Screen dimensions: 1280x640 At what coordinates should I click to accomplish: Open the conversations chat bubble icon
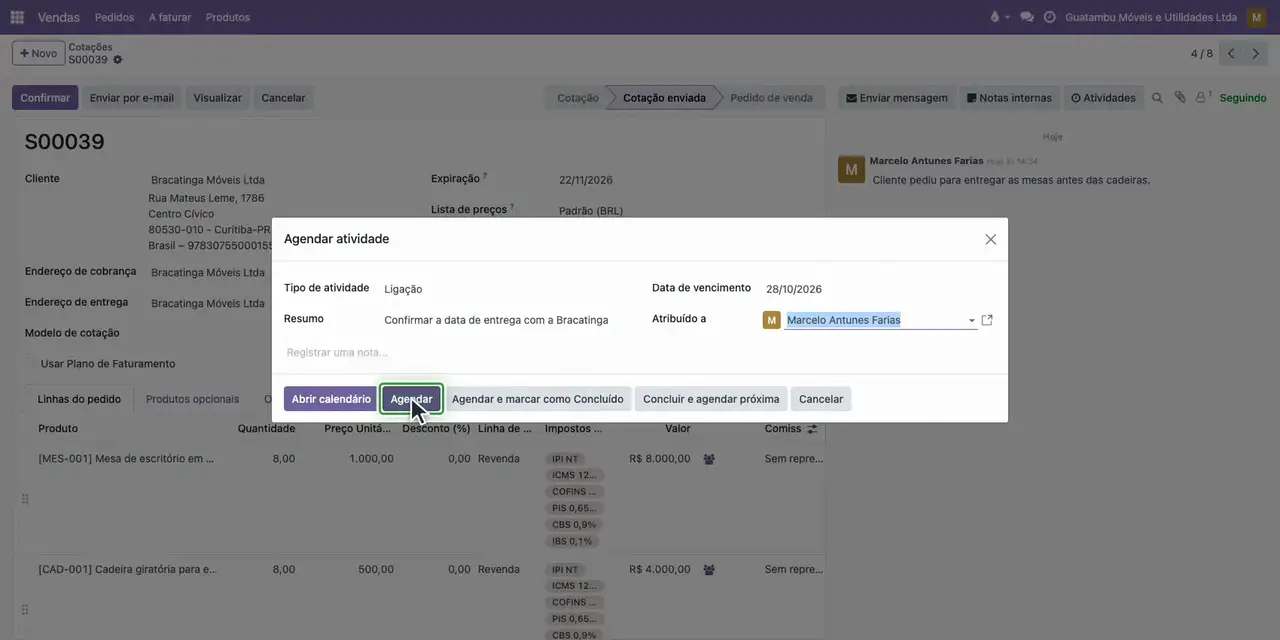pos(1026,17)
